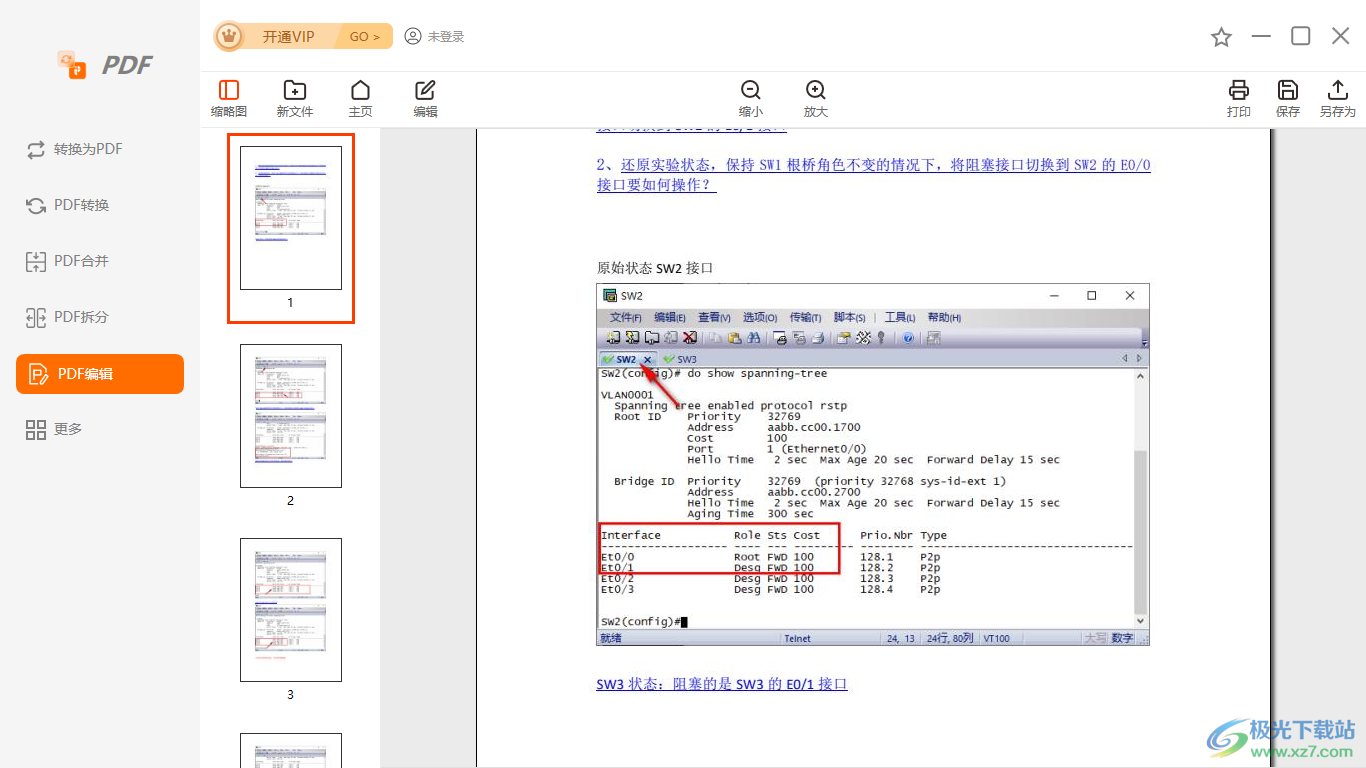The width and height of the screenshot is (1366, 768).
Task: Click the text 原始状态 SW2 接口
Action: (x=655, y=268)
